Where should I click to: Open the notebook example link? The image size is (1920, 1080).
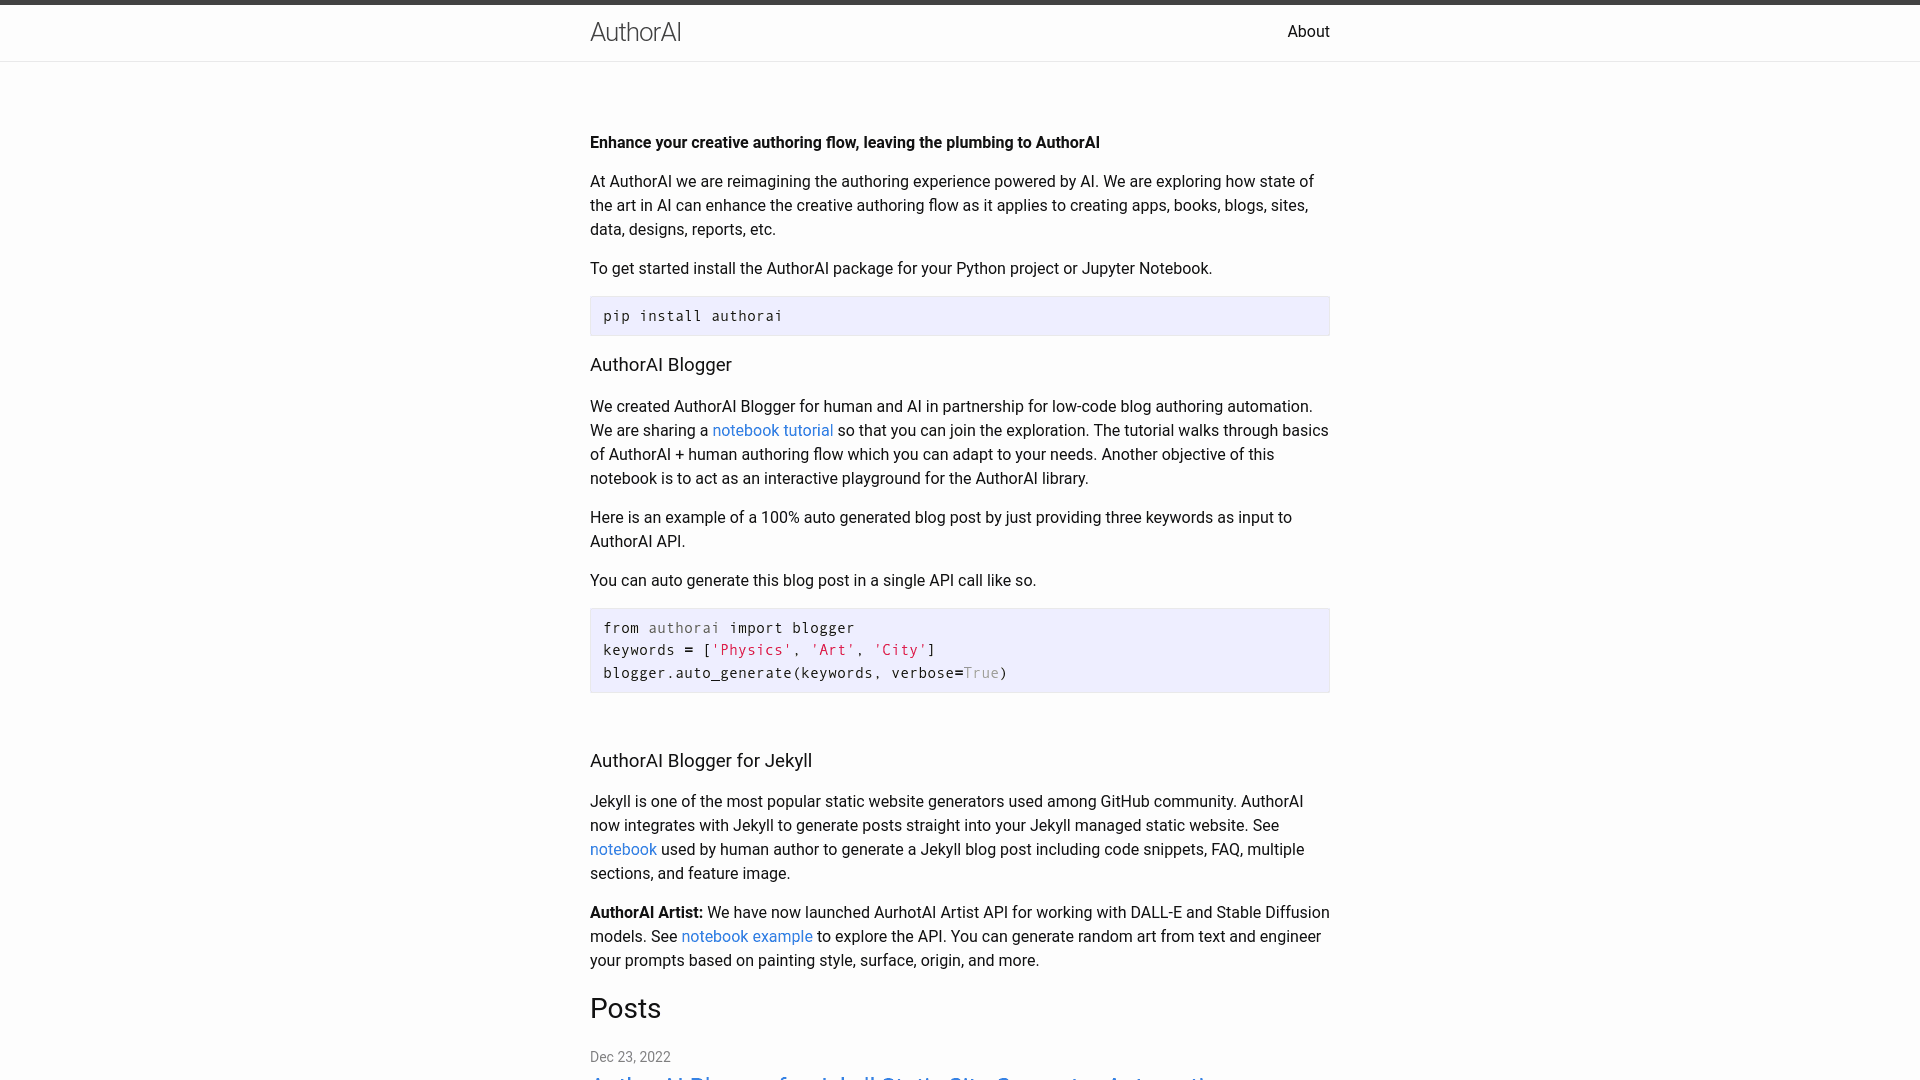pos(747,936)
